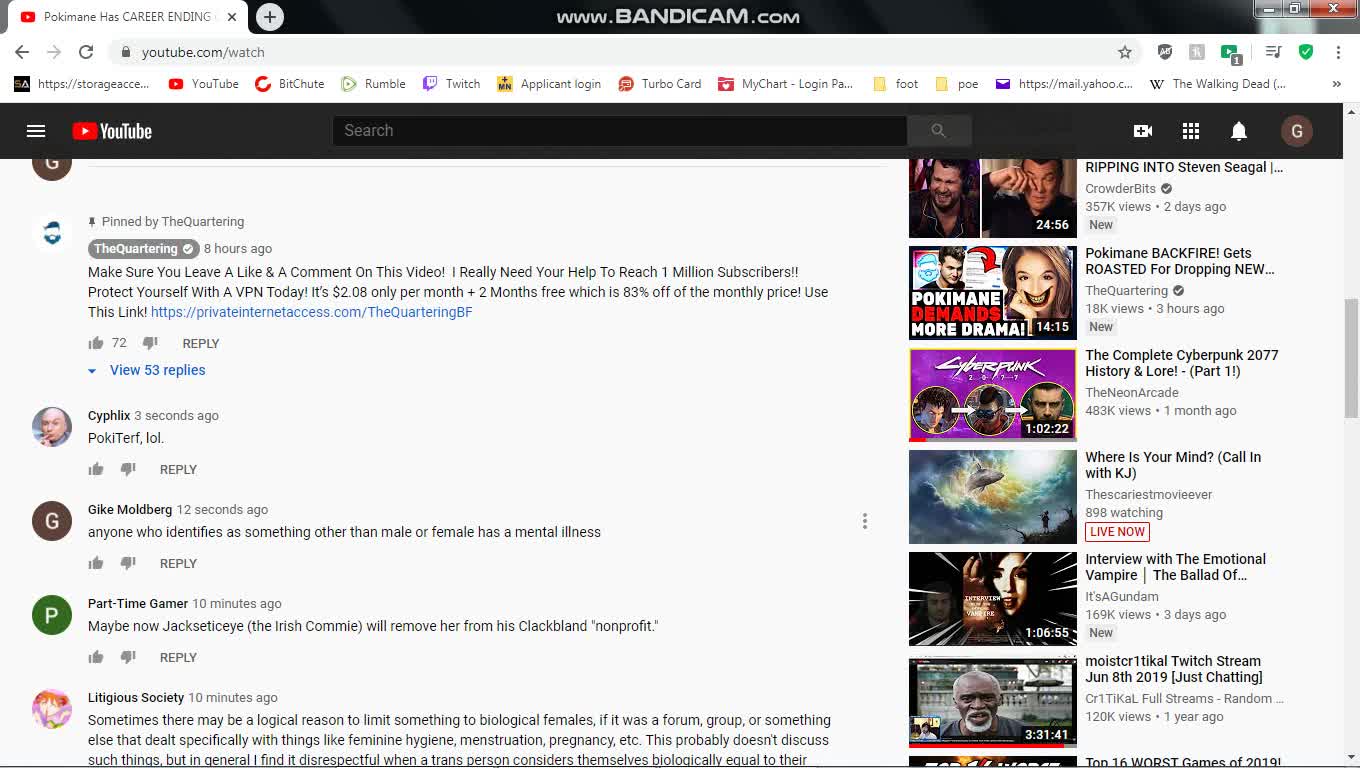Open Chrome's three-dot menu
1360x768 pixels.
point(1338,52)
